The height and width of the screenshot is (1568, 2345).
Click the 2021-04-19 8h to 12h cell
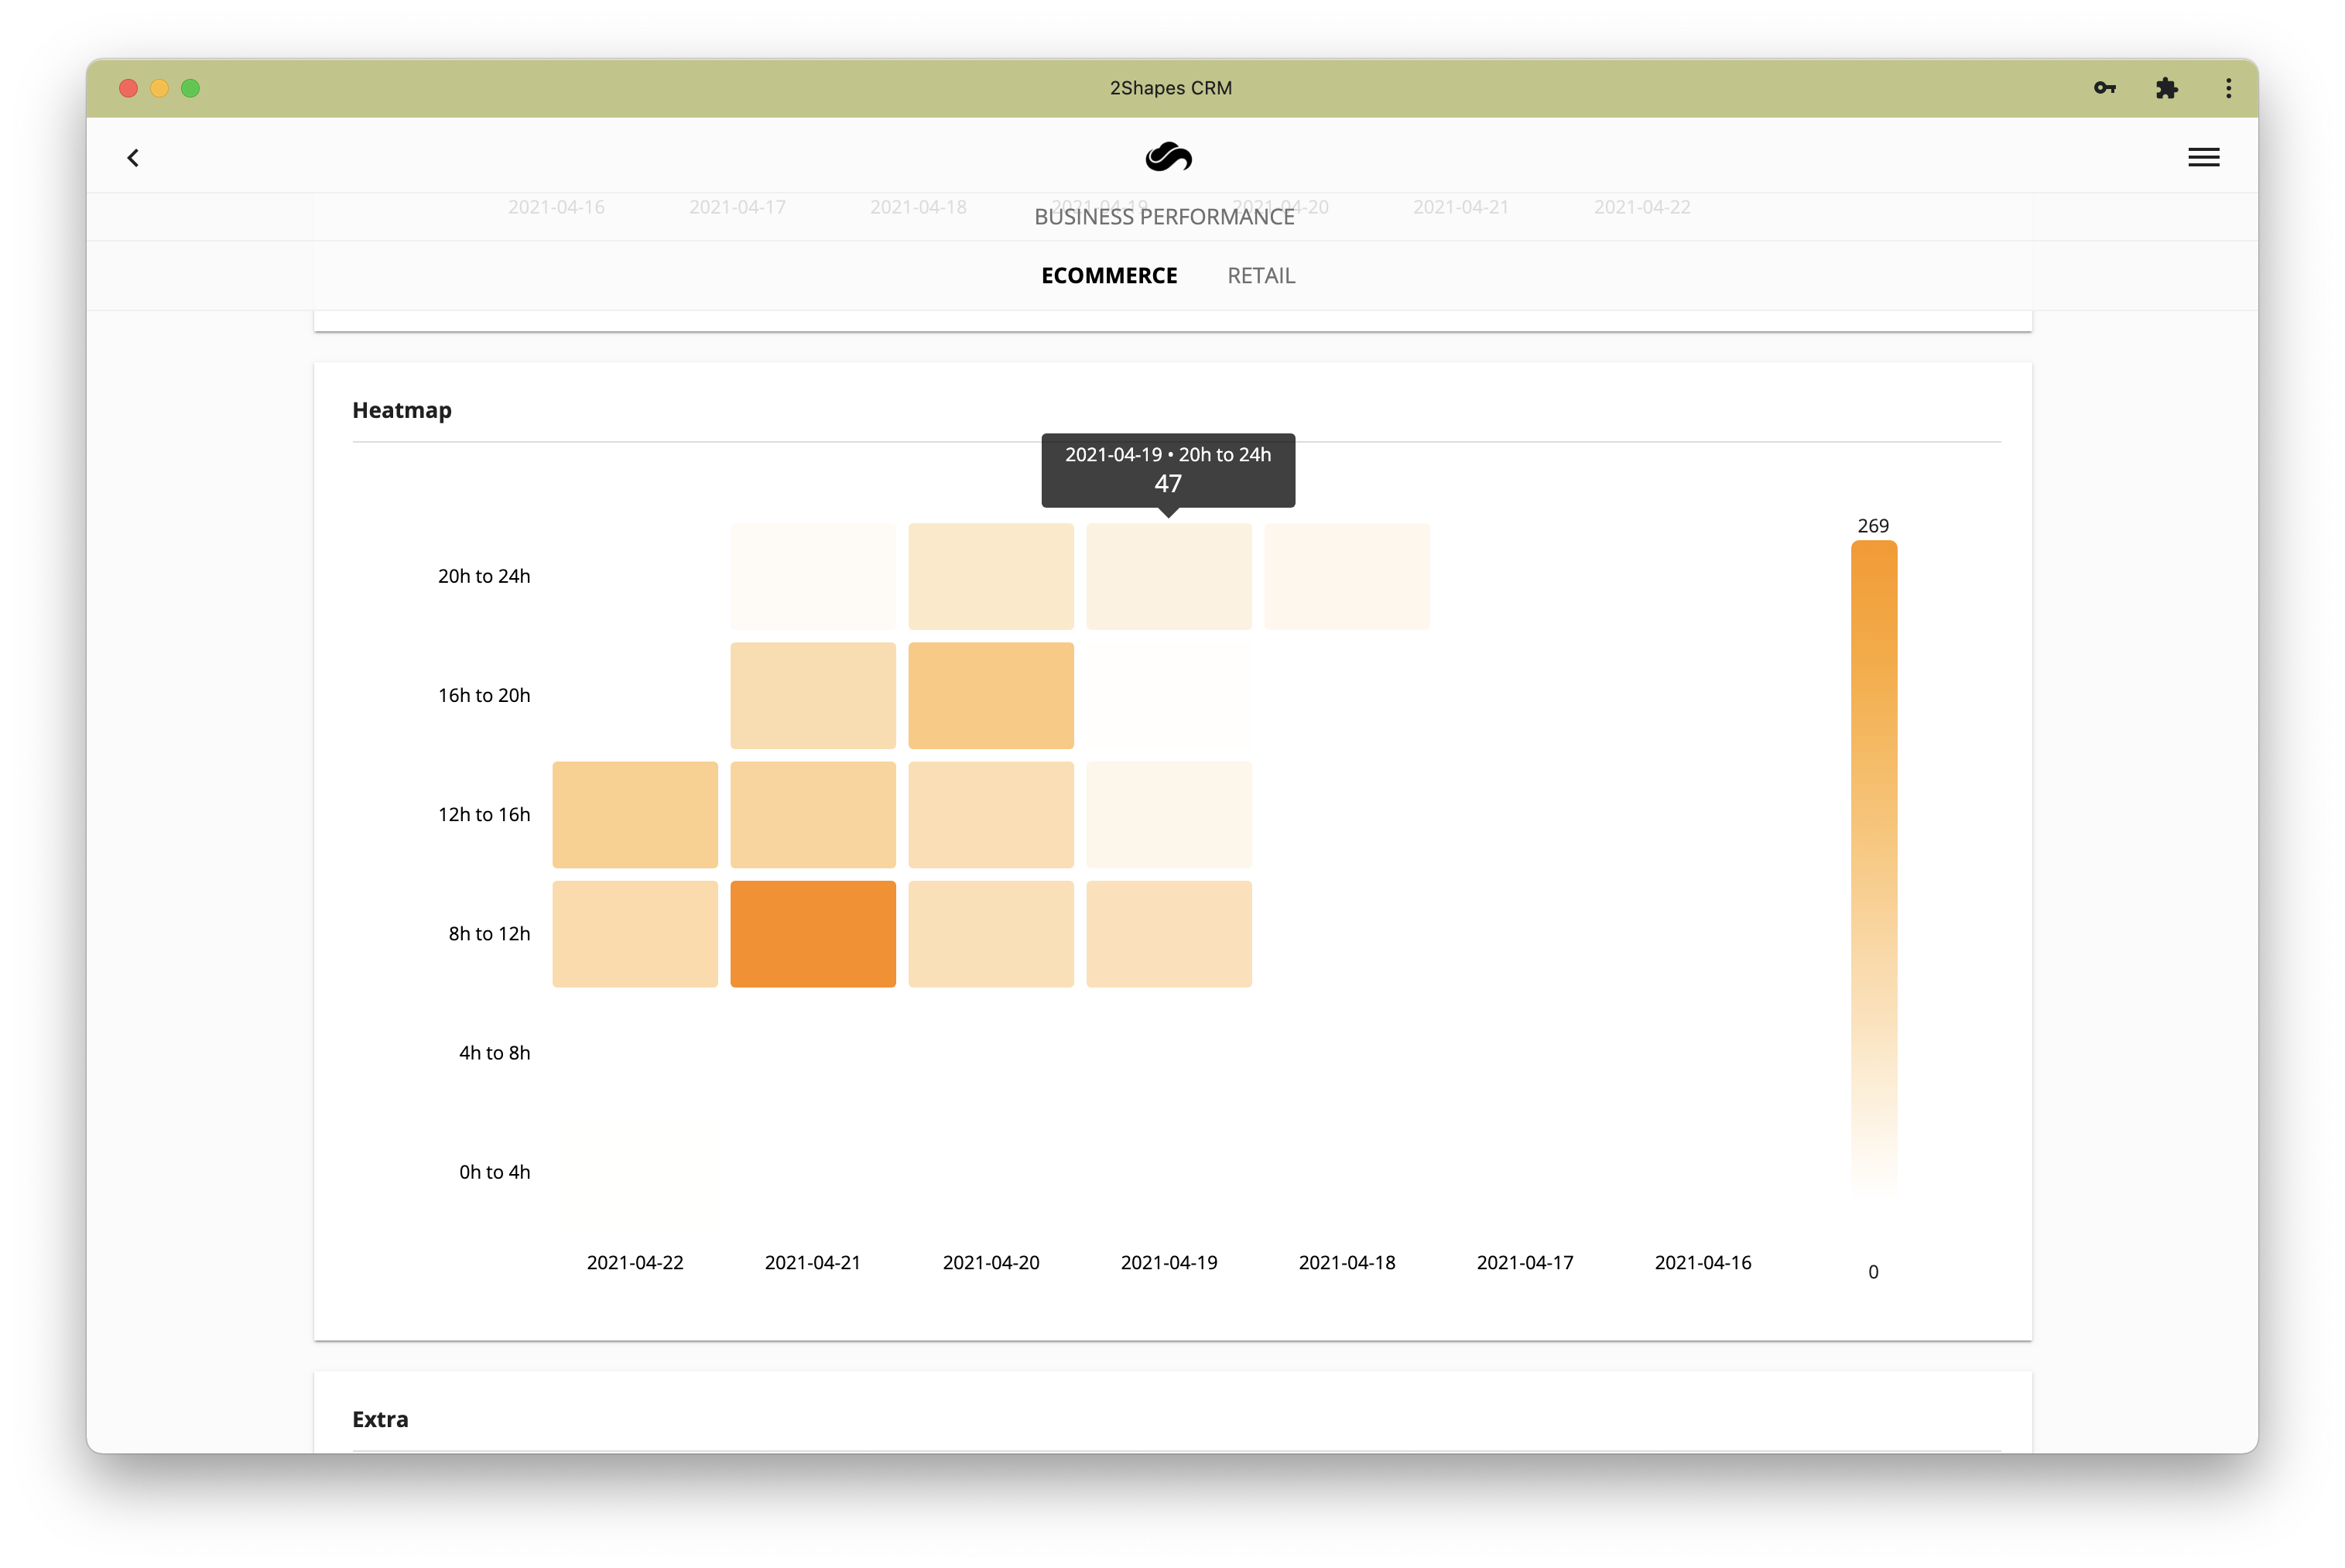coord(1169,934)
